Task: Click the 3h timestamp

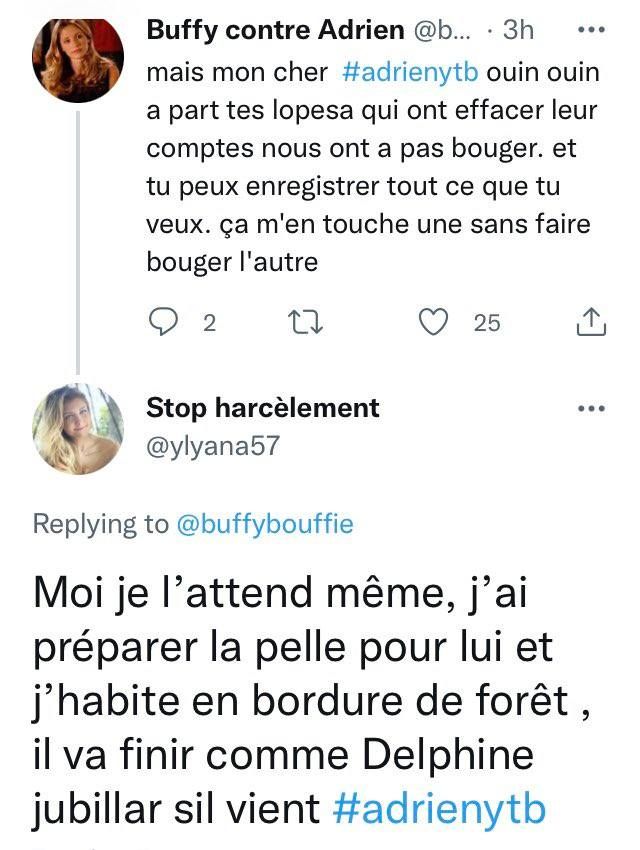Action: [518, 30]
